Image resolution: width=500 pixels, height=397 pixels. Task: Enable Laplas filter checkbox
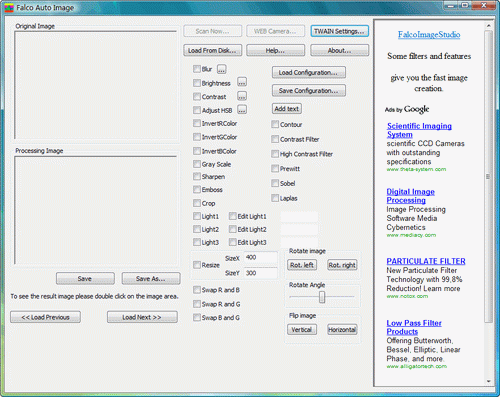coord(275,198)
